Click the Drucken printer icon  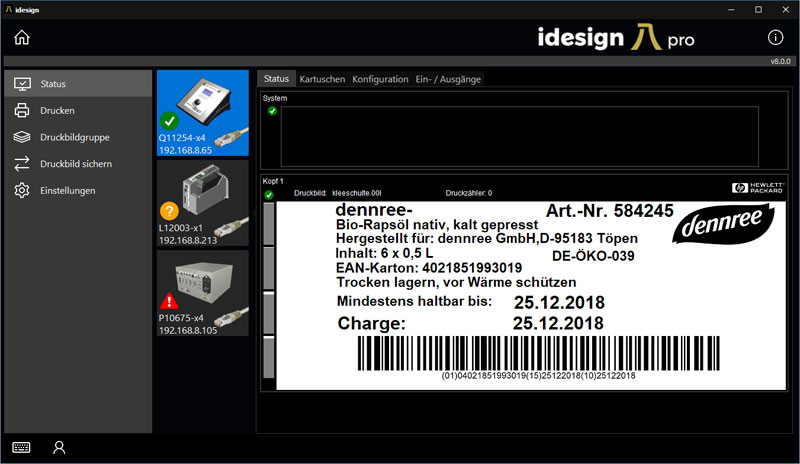point(22,110)
